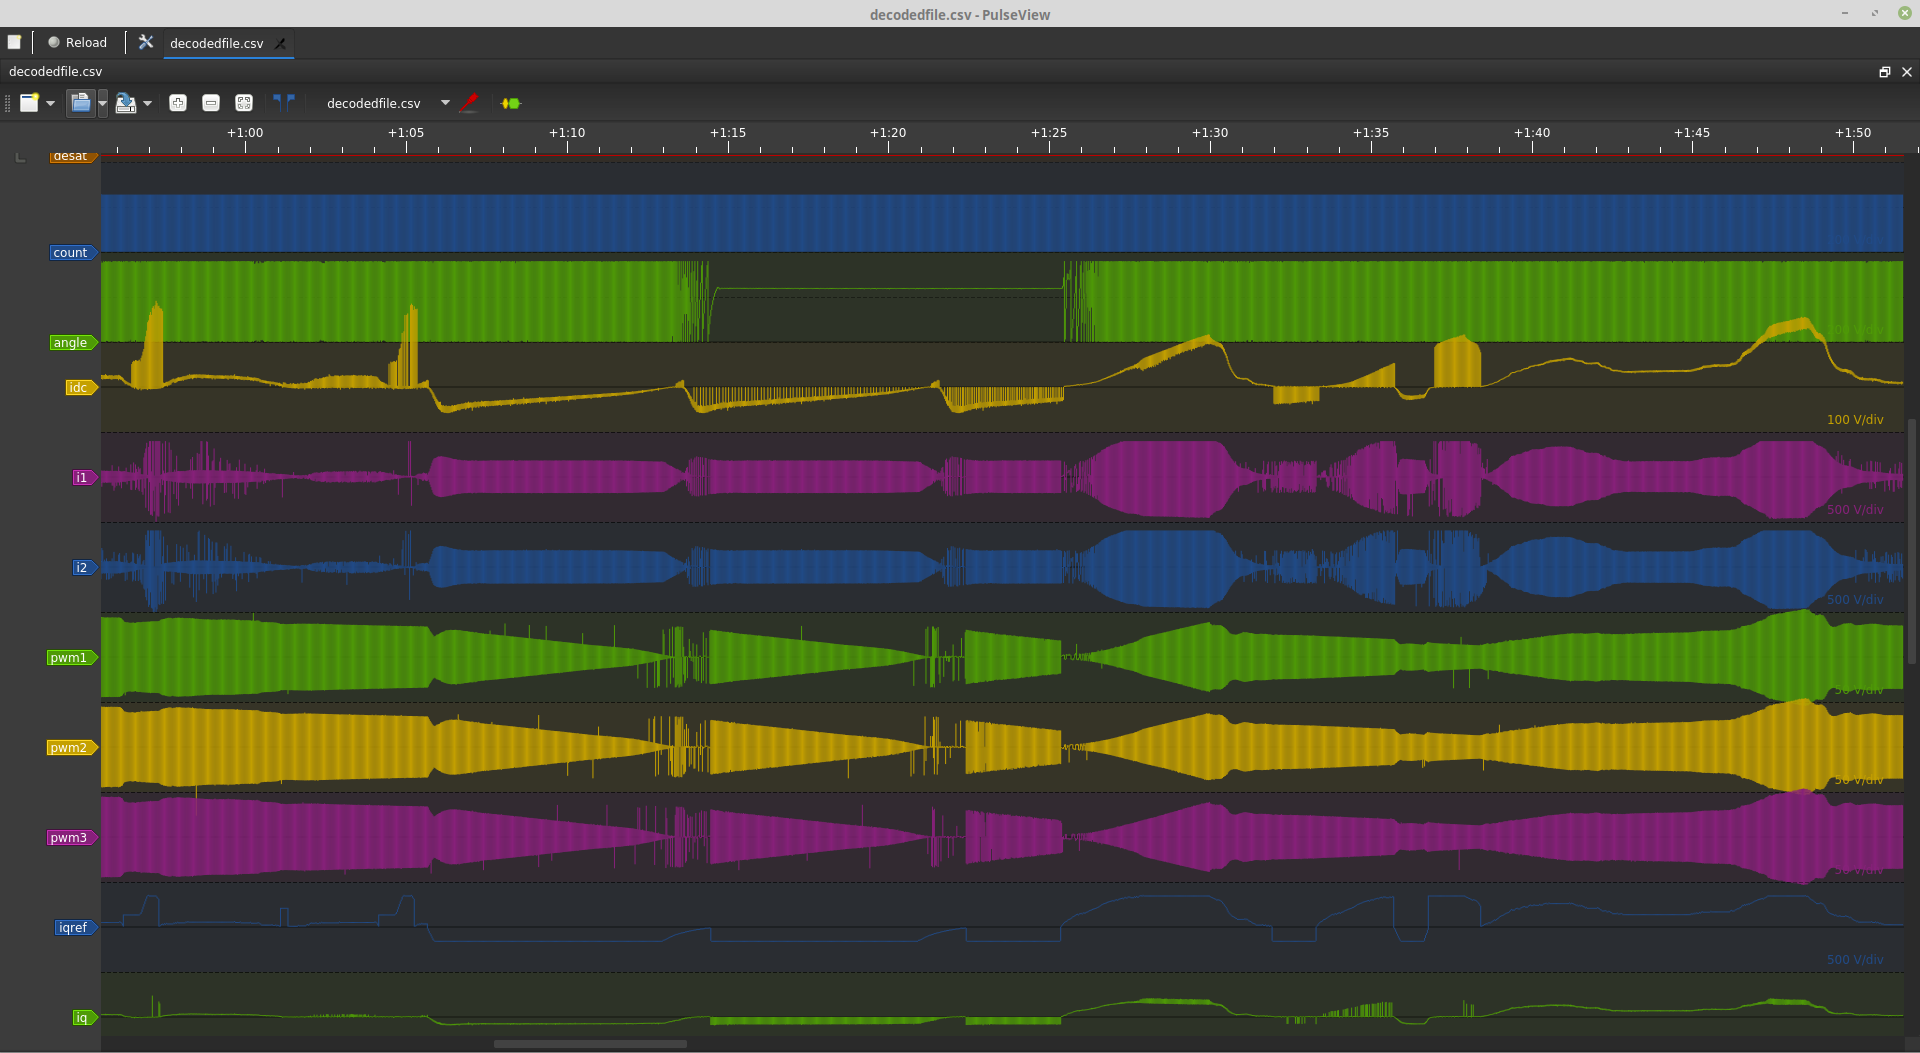The width and height of the screenshot is (1920, 1053).
Task: Close the decodedfile.csv tab
Action: [281, 43]
